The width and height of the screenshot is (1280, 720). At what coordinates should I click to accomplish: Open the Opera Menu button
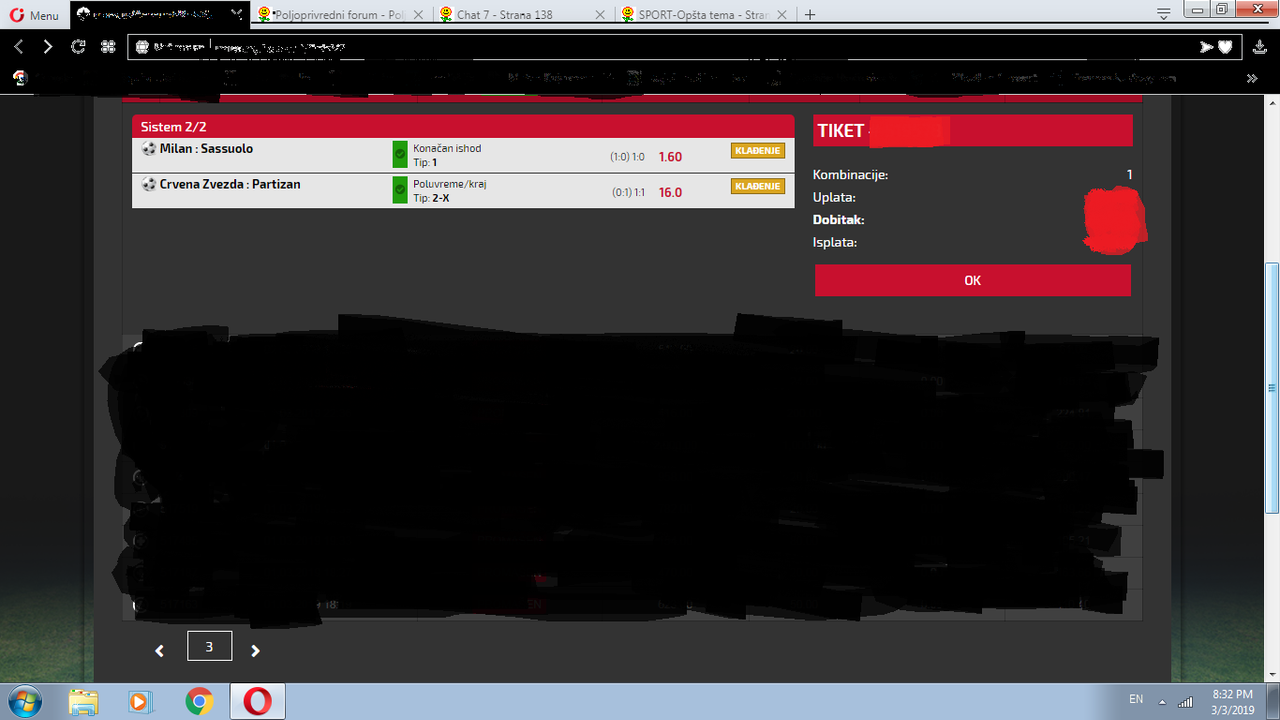coord(34,15)
